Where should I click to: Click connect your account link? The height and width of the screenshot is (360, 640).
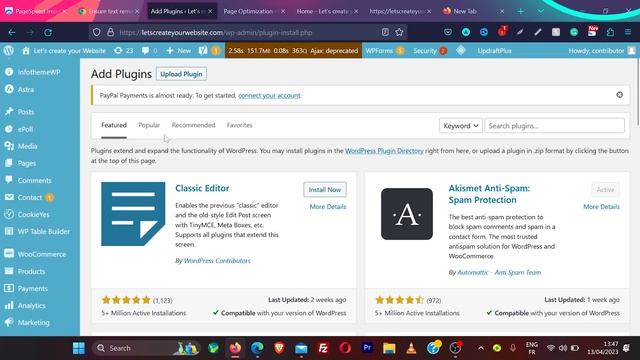269,95
